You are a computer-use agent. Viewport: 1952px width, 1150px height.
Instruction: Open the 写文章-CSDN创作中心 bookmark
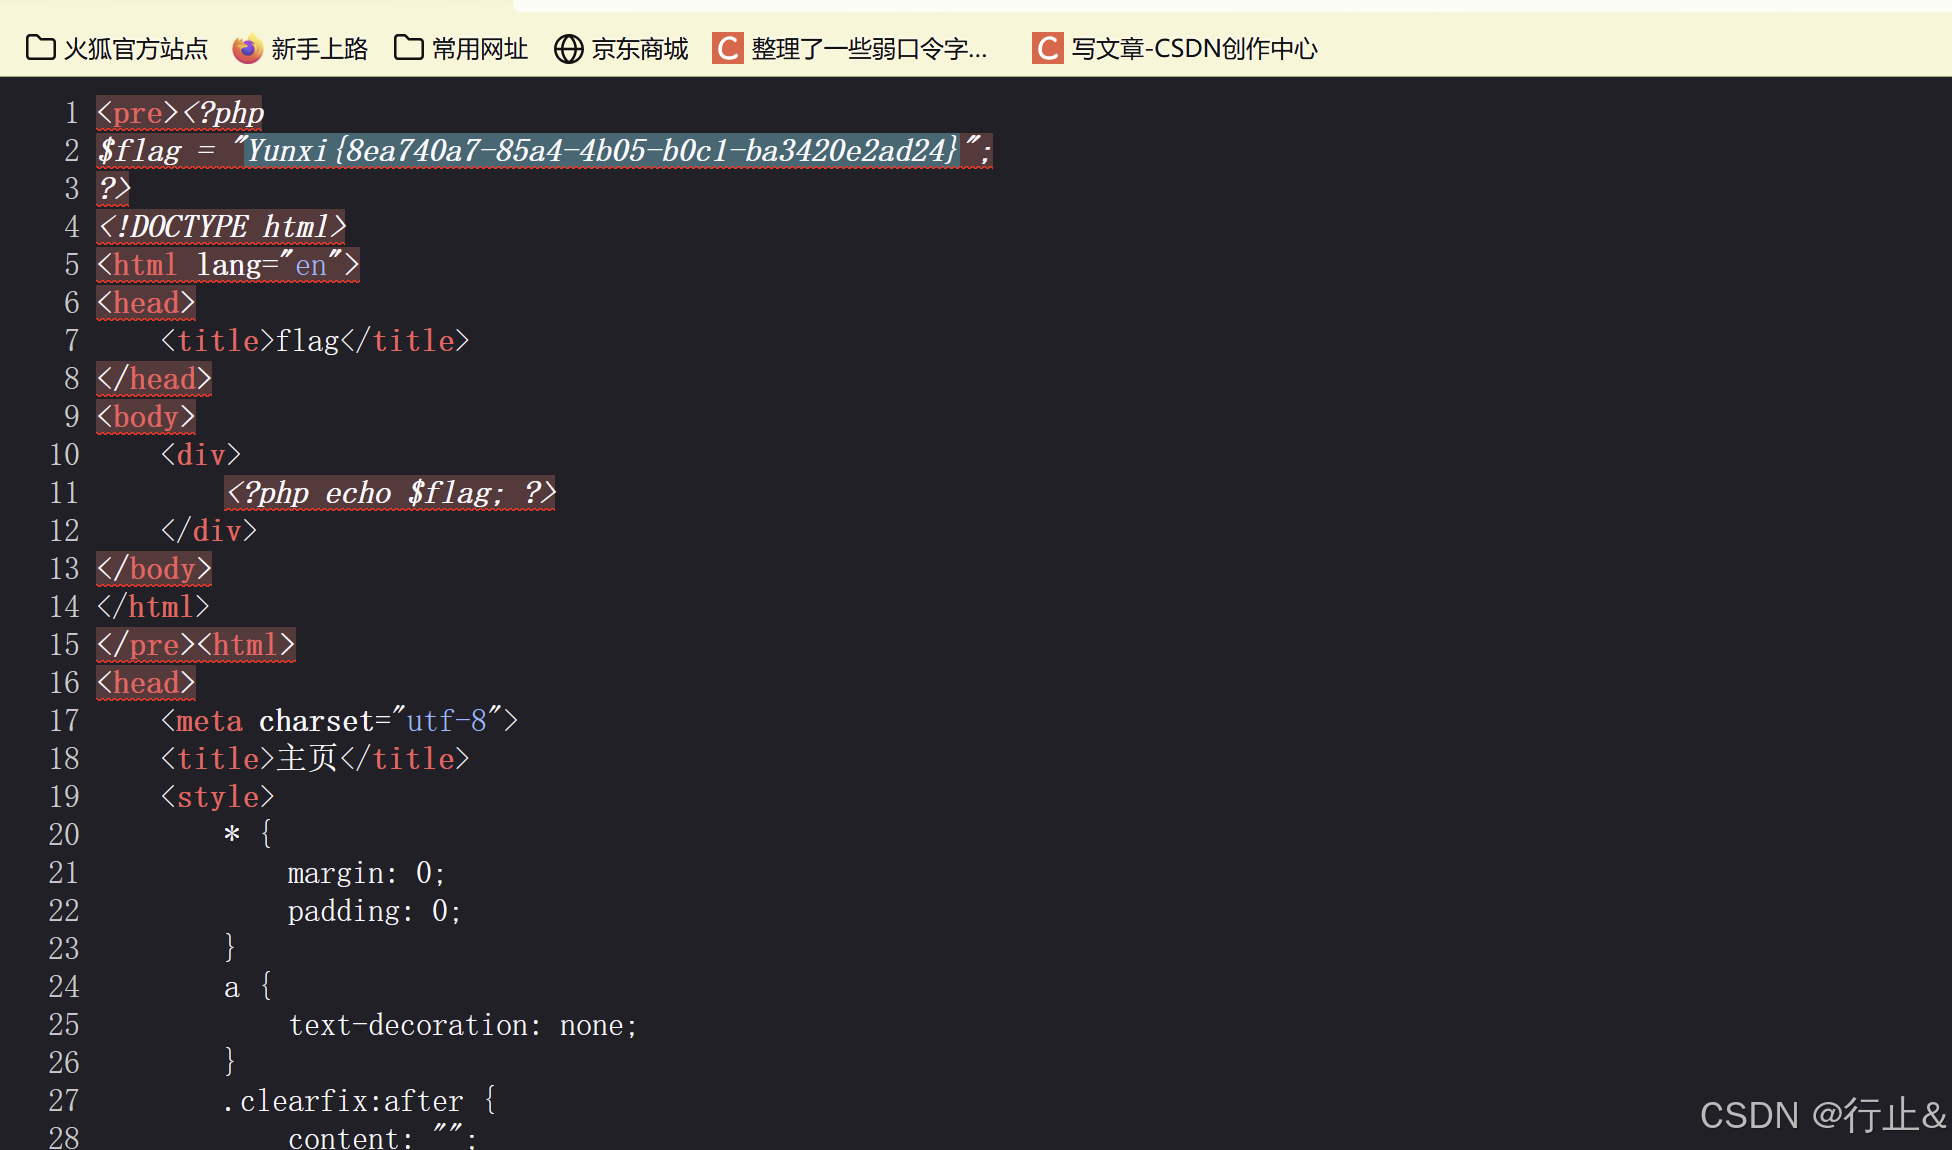(1194, 48)
